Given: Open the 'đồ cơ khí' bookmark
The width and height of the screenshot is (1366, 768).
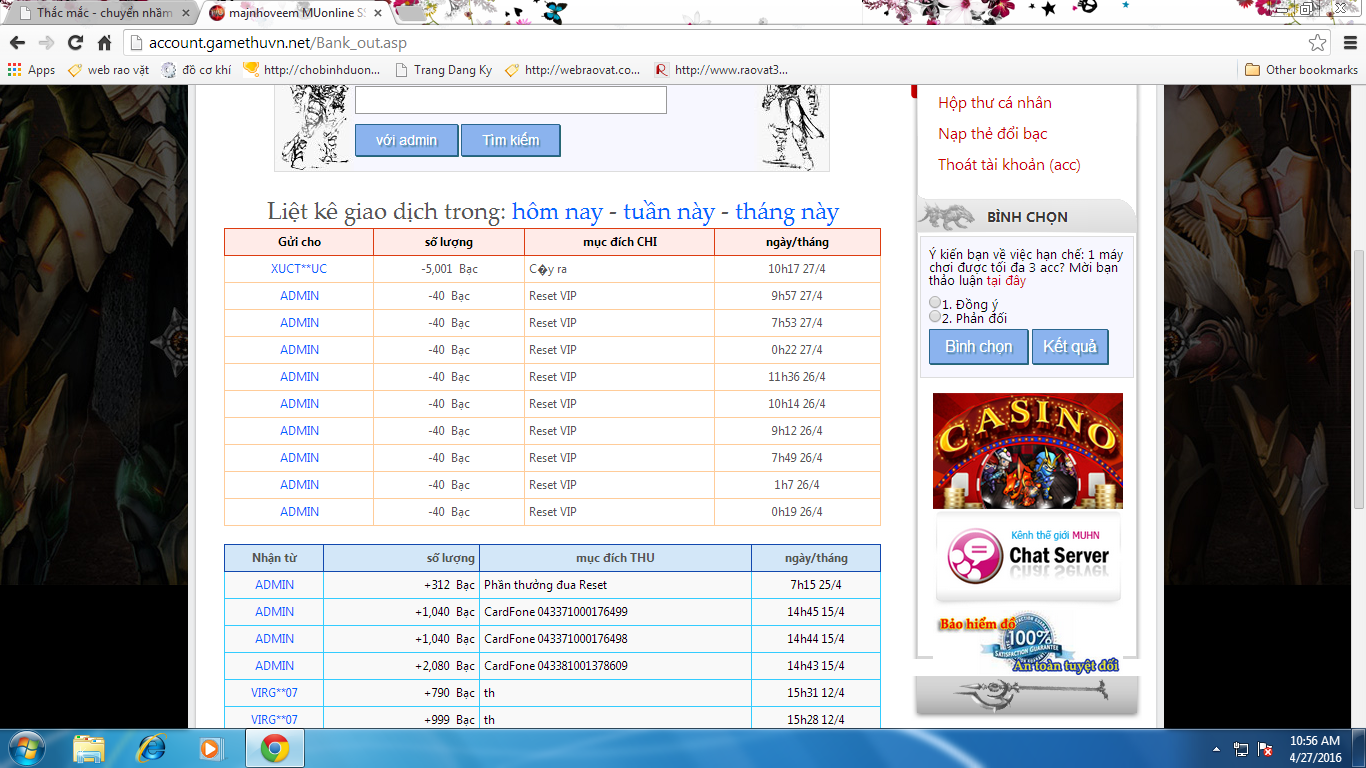Looking at the screenshot, I should (196, 70).
